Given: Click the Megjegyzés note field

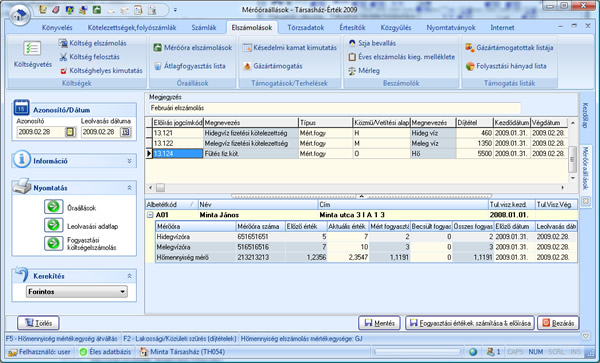Looking at the screenshot, I should 335,108.
